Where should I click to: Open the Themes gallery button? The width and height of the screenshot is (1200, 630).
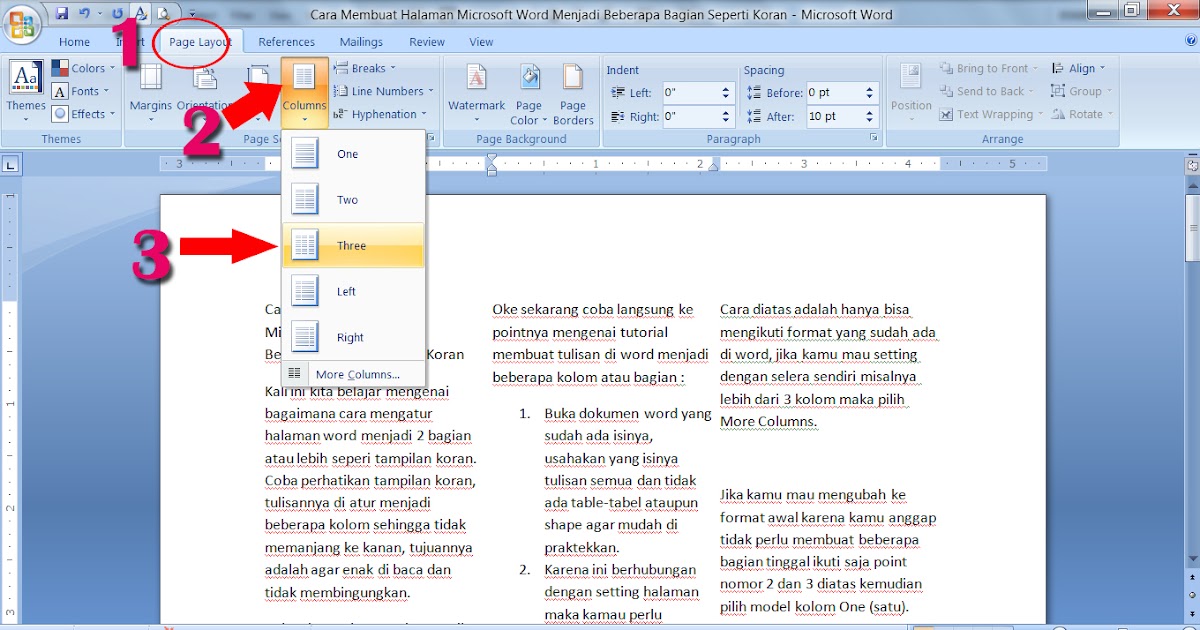click(26, 91)
